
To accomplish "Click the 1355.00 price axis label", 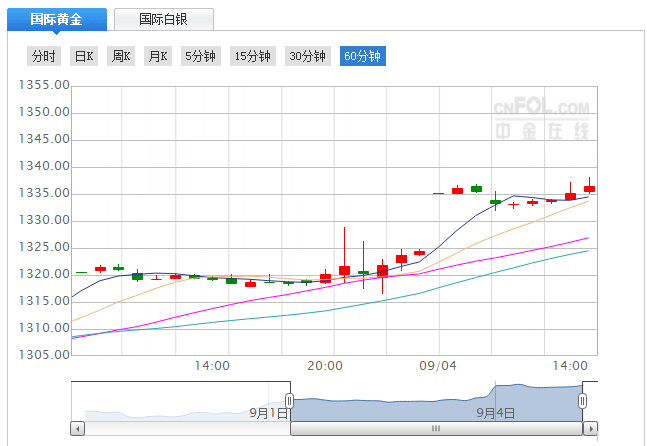I will click(44, 85).
